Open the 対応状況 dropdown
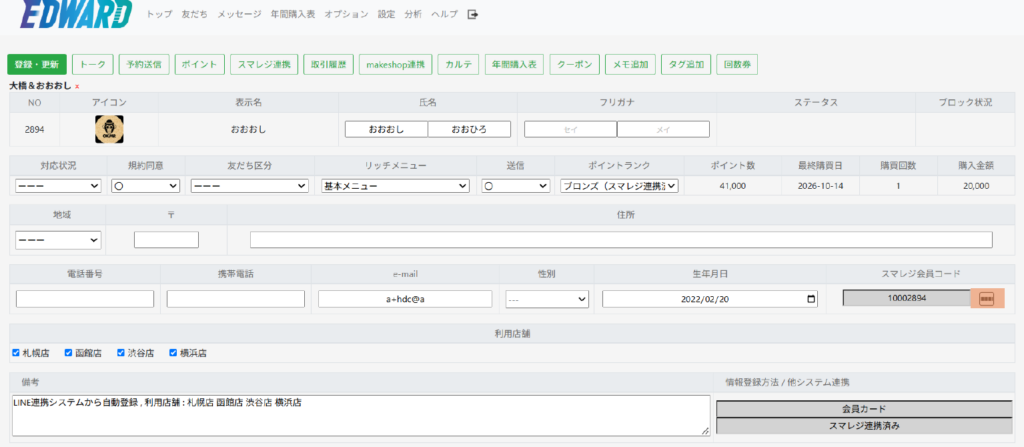Viewport: 1024px width, 447px height. point(58,186)
